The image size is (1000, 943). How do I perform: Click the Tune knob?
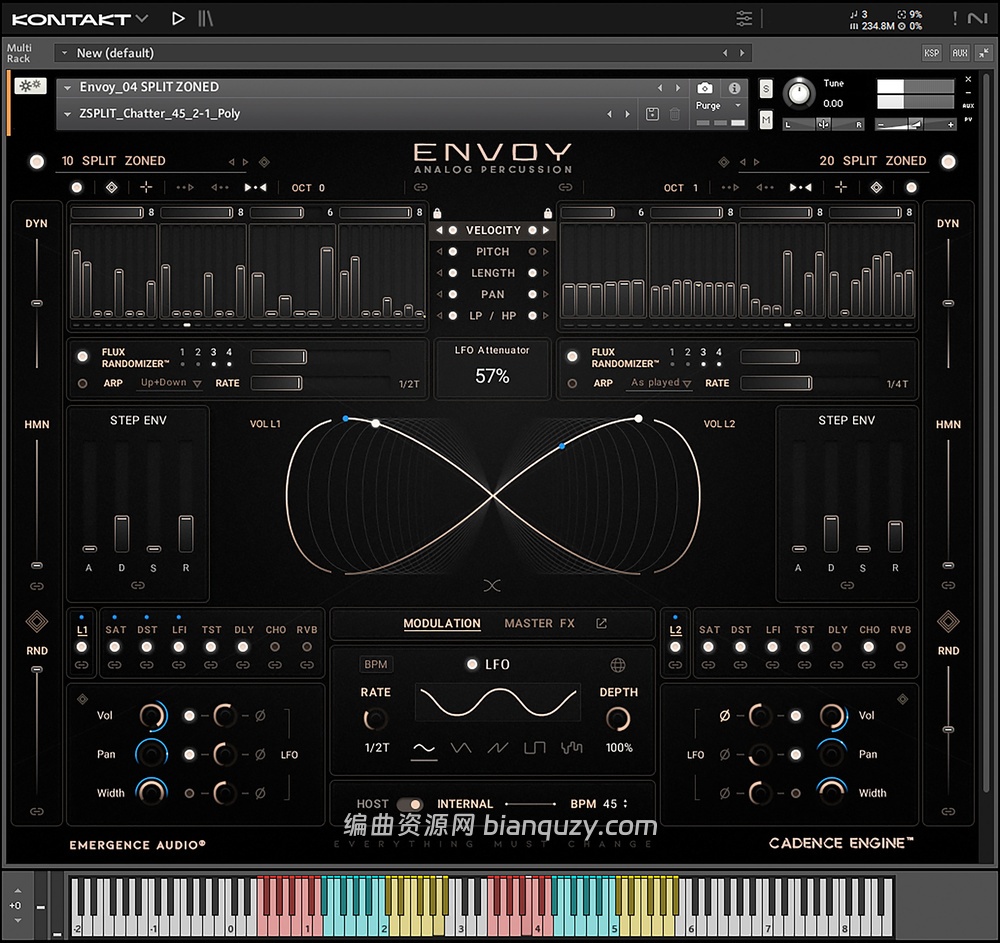[x=799, y=94]
